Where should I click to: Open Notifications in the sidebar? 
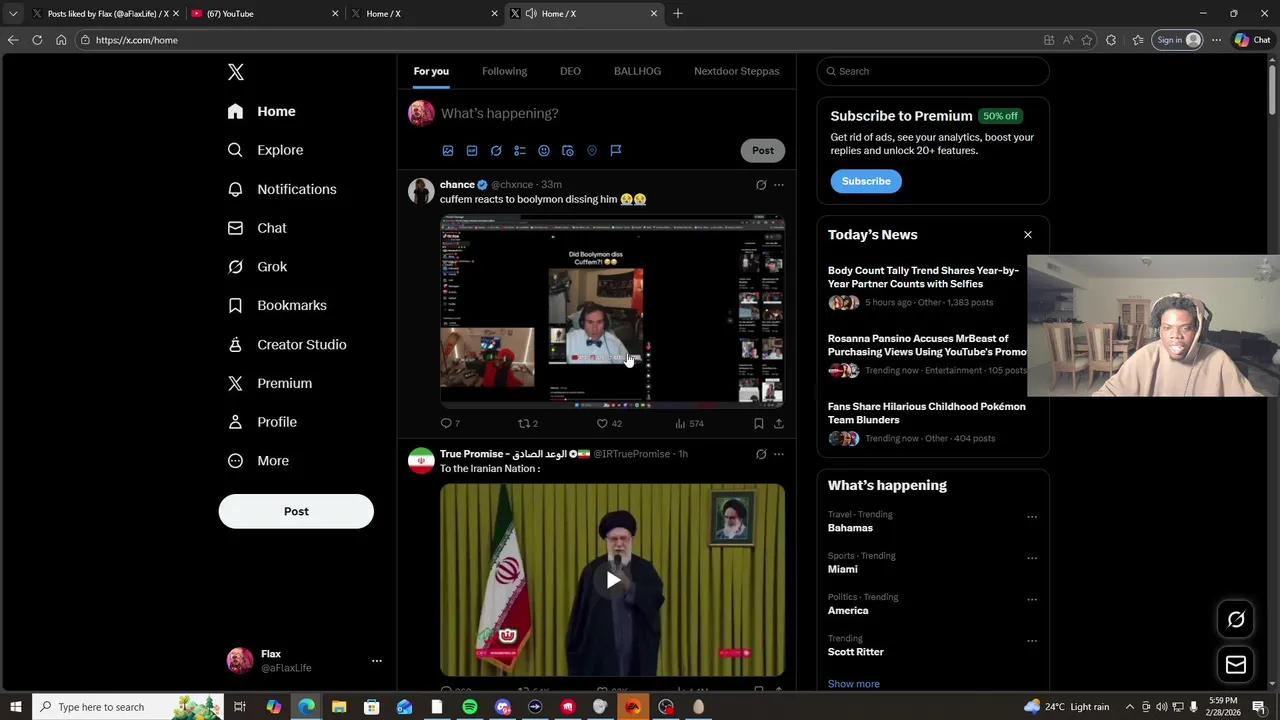[282, 189]
